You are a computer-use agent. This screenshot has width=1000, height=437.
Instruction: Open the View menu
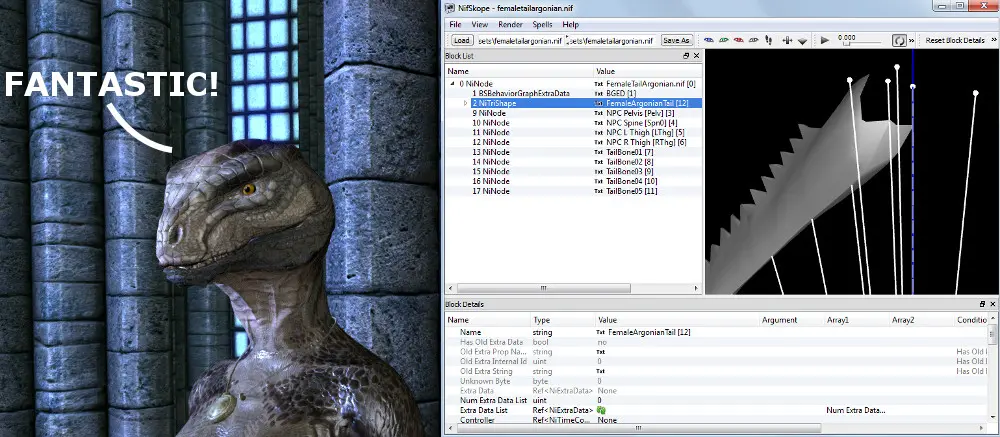[x=480, y=24]
